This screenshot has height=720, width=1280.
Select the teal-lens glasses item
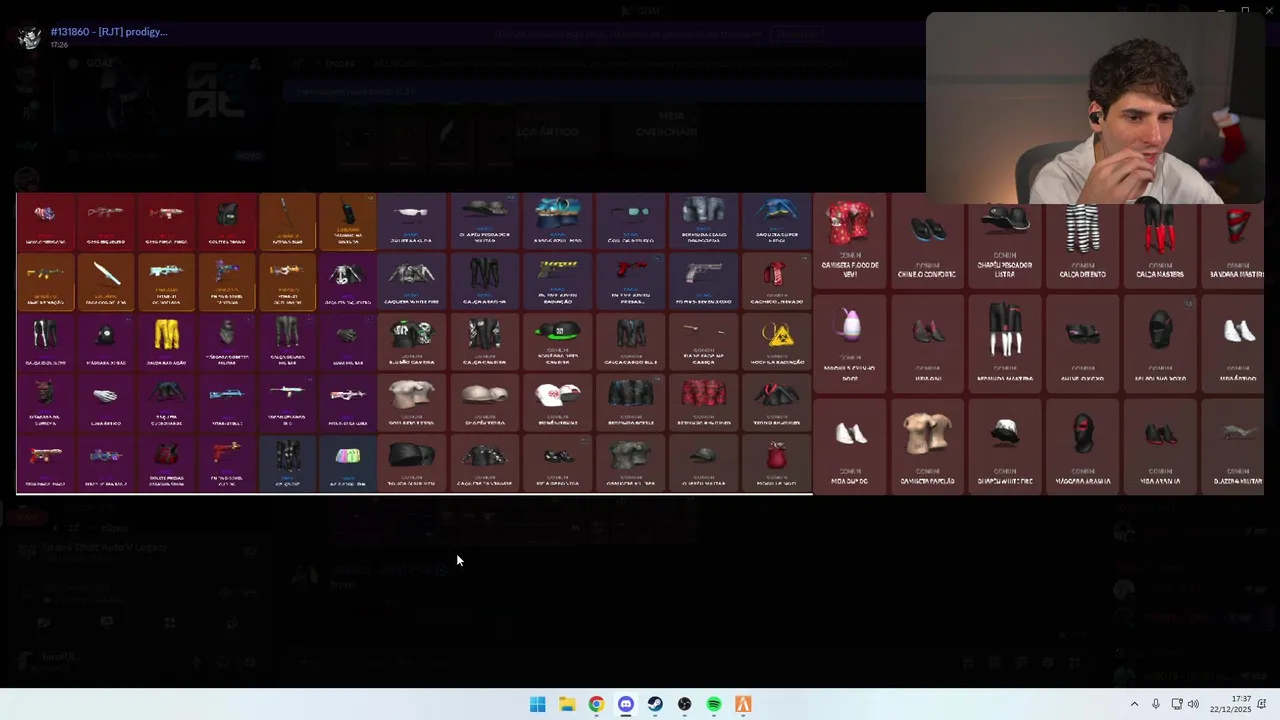[x=630, y=220]
